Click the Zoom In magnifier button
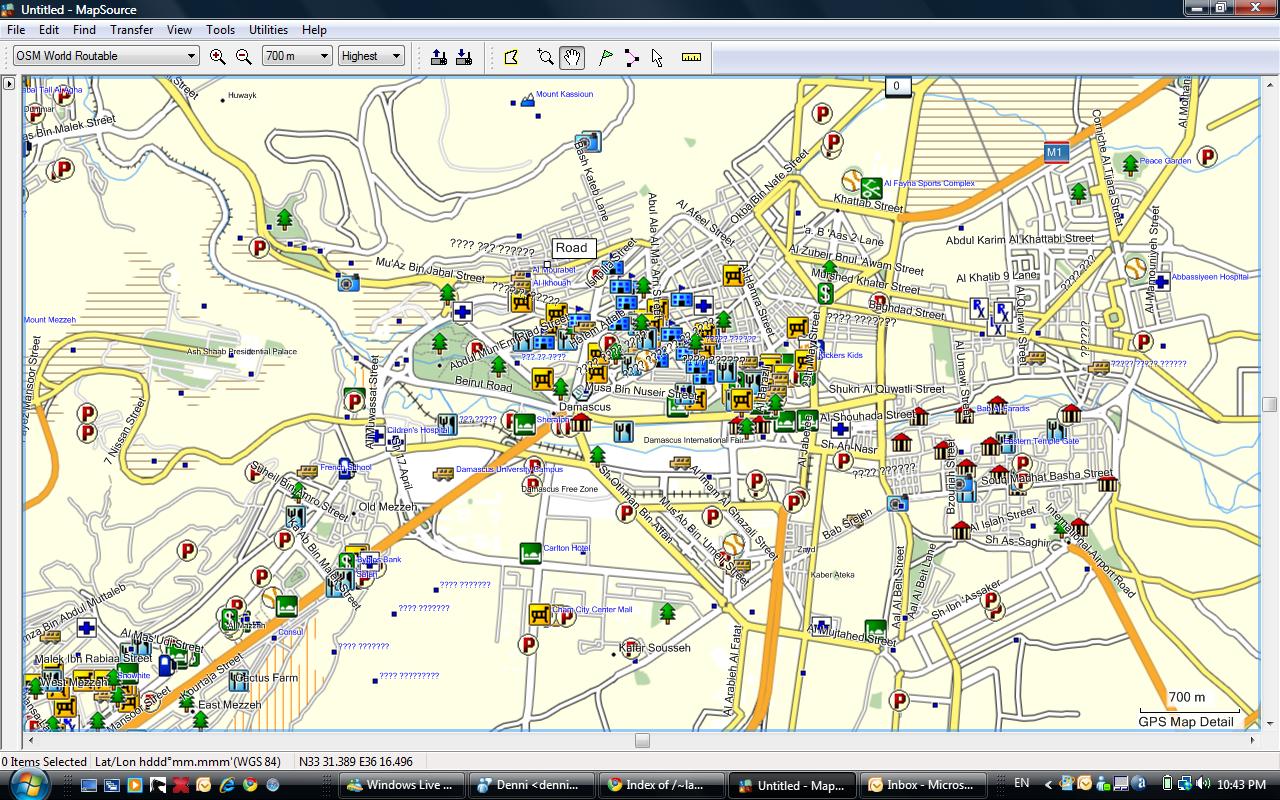1280x800 pixels. click(217, 57)
